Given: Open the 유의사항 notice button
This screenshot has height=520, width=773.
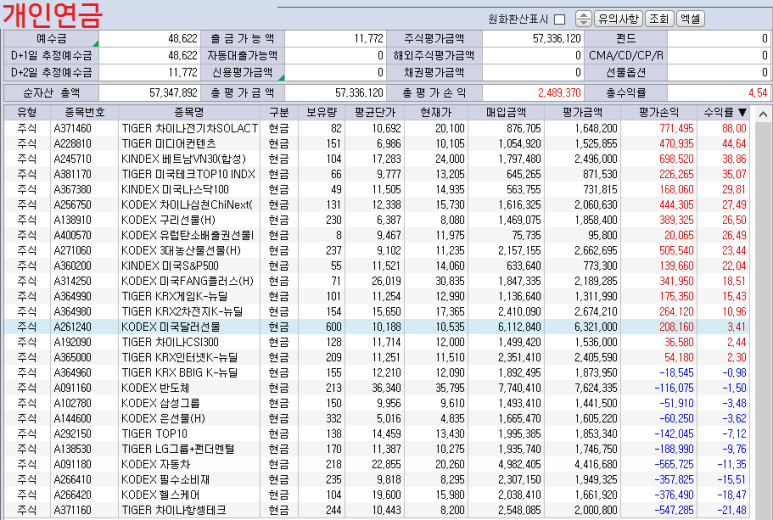Looking at the screenshot, I should point(618,19).
